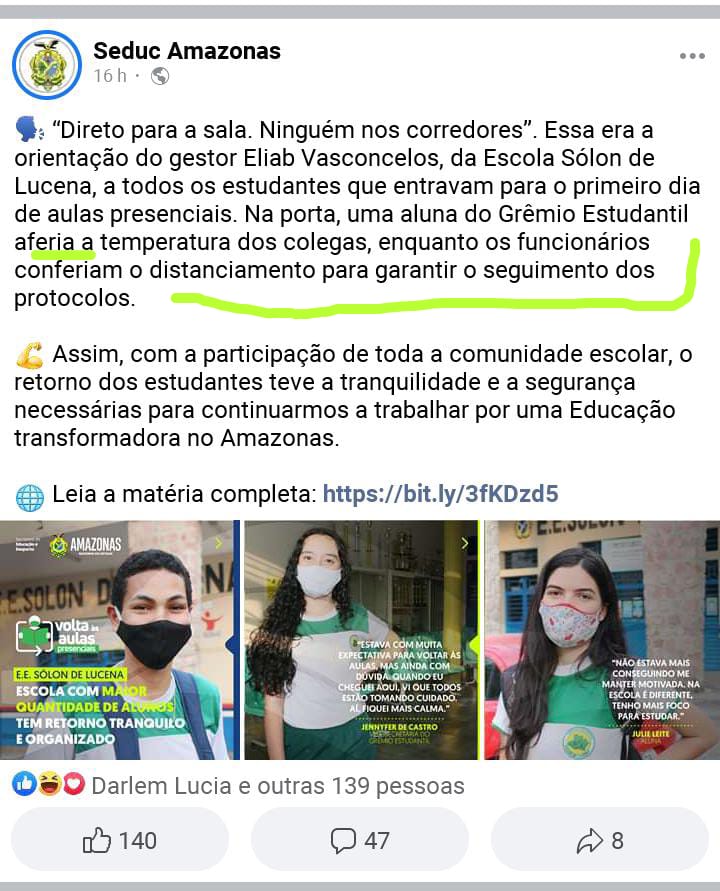Open the Seduc Amazonas profile picture
This screenshot has width=720, height=891.
pyautogui.click(x=47, y=65)
